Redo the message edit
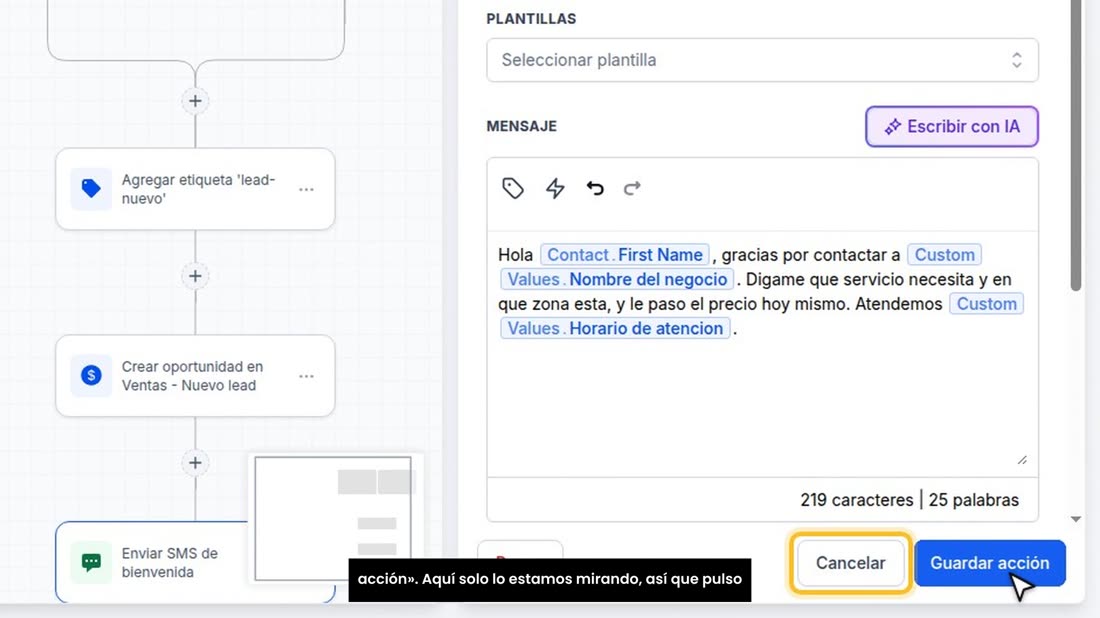Viewport: 1100px width, 618px height. click(x=632, y=188)
